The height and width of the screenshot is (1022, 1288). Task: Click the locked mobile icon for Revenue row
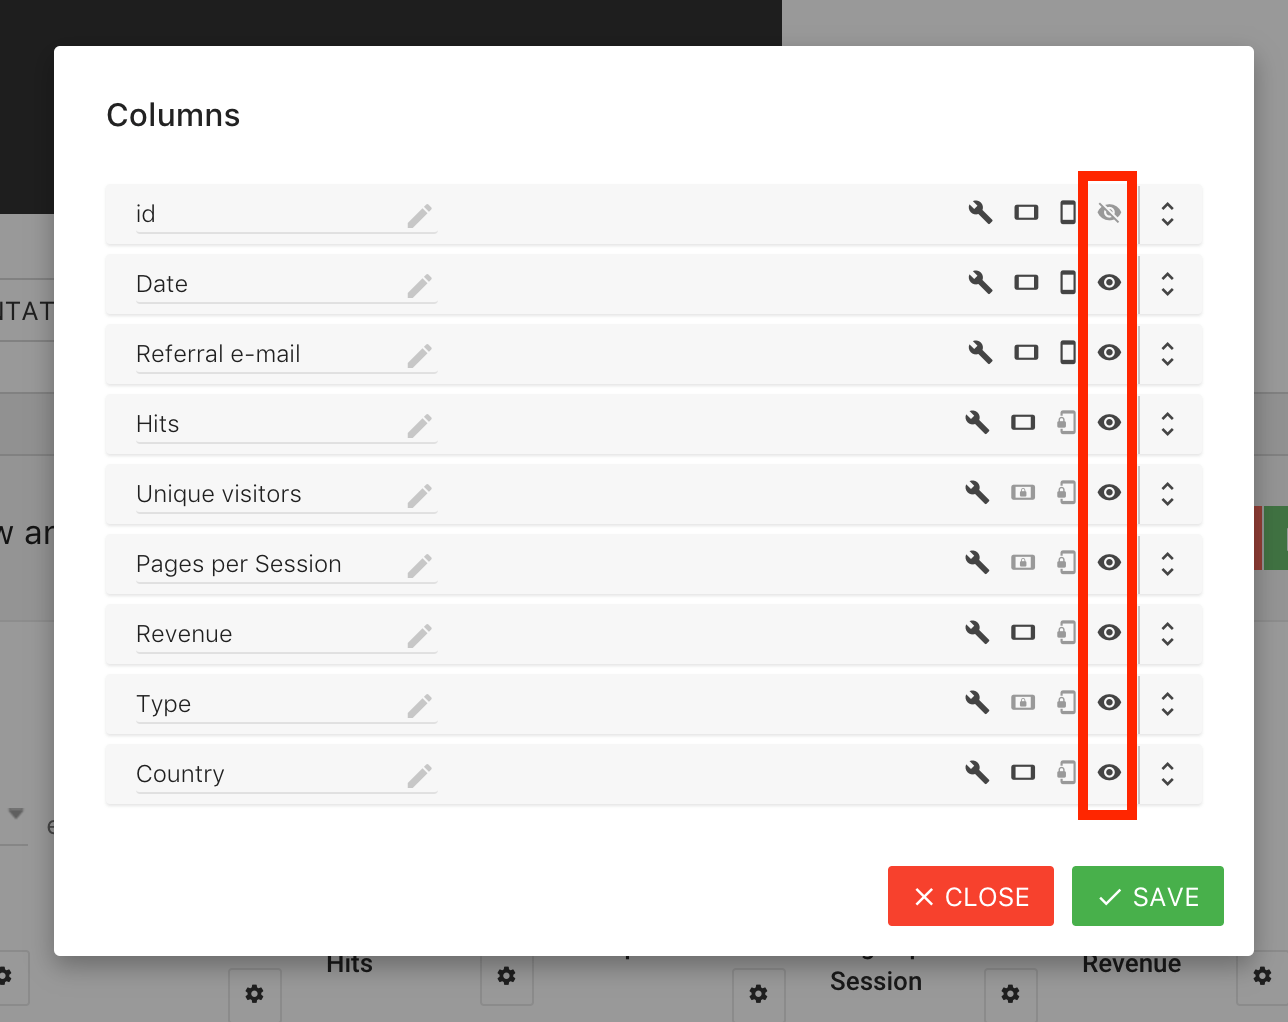(x=1067, y=632)
